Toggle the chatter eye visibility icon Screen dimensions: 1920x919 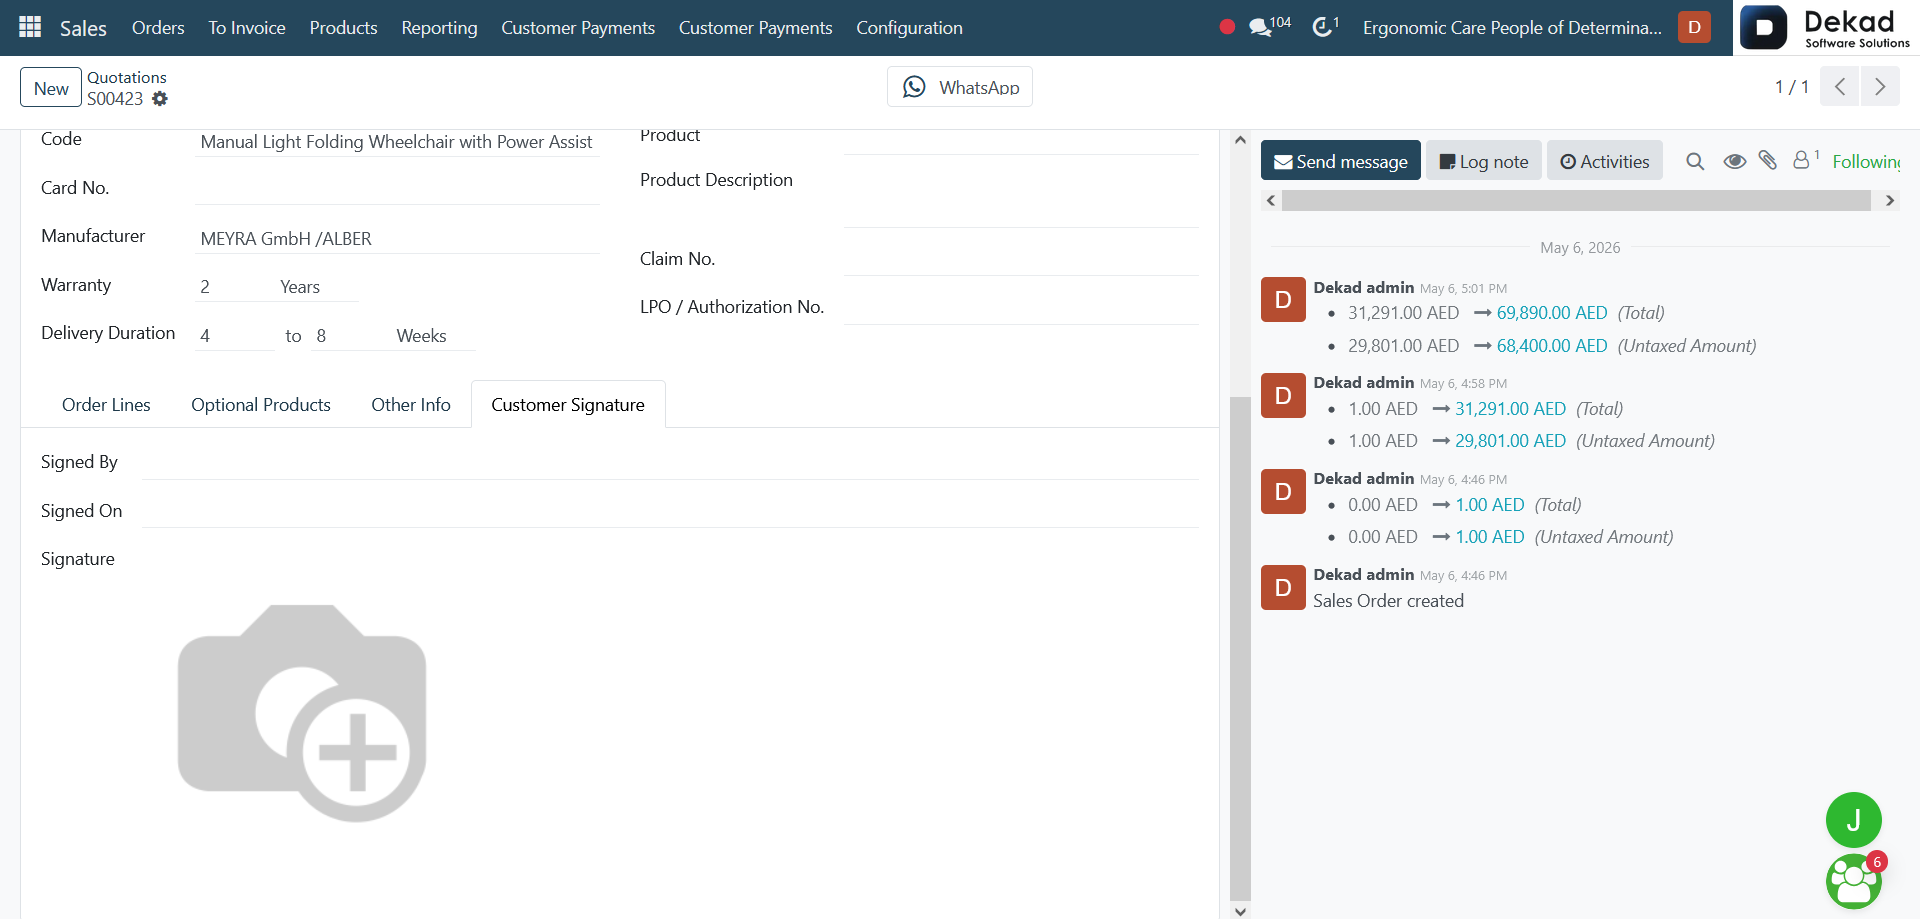pyautogui.click(x=1735, y=161)
